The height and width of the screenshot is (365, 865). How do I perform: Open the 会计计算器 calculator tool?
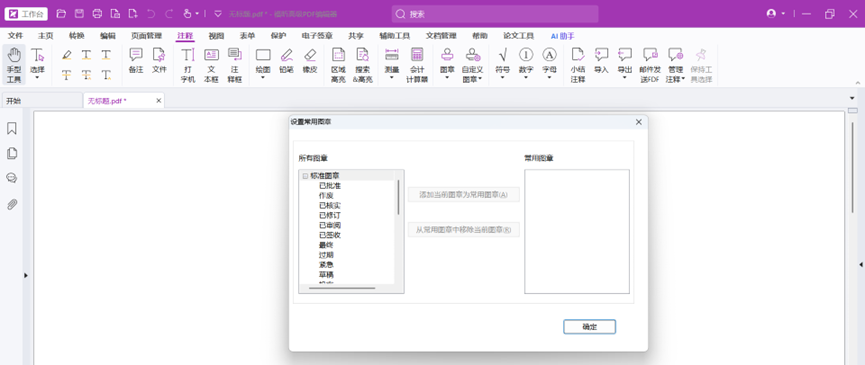[417, 65]
